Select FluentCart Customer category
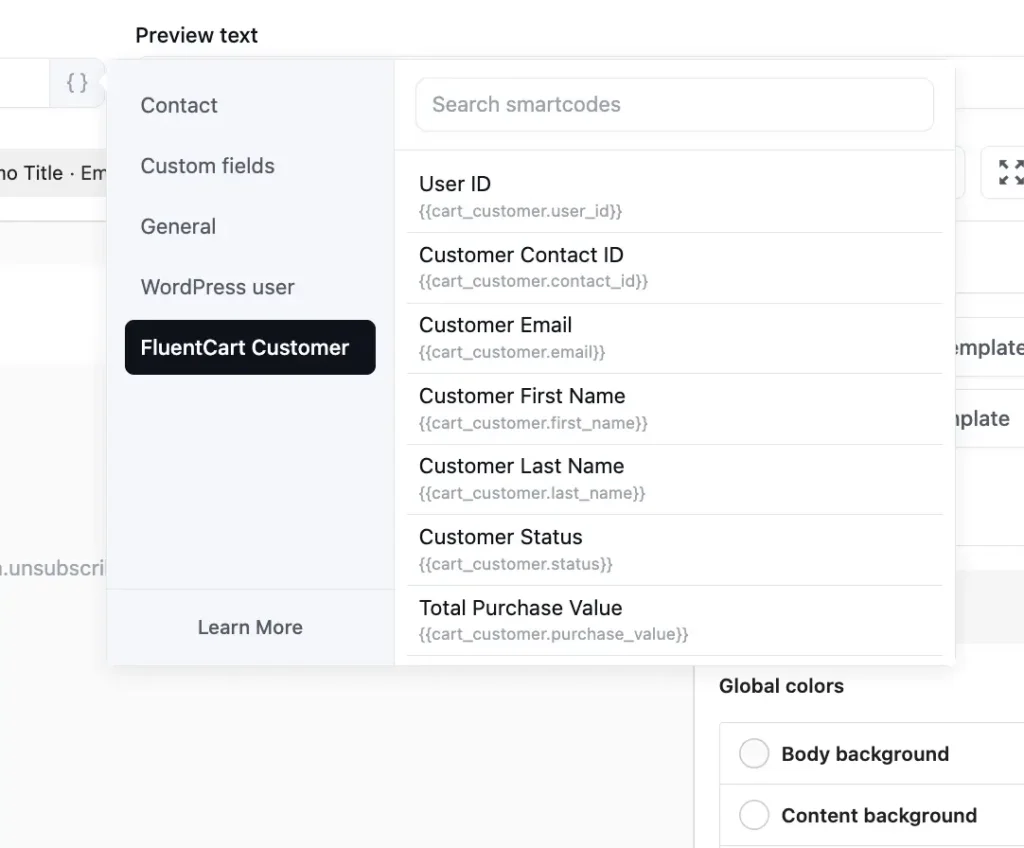 click(250, 348)
